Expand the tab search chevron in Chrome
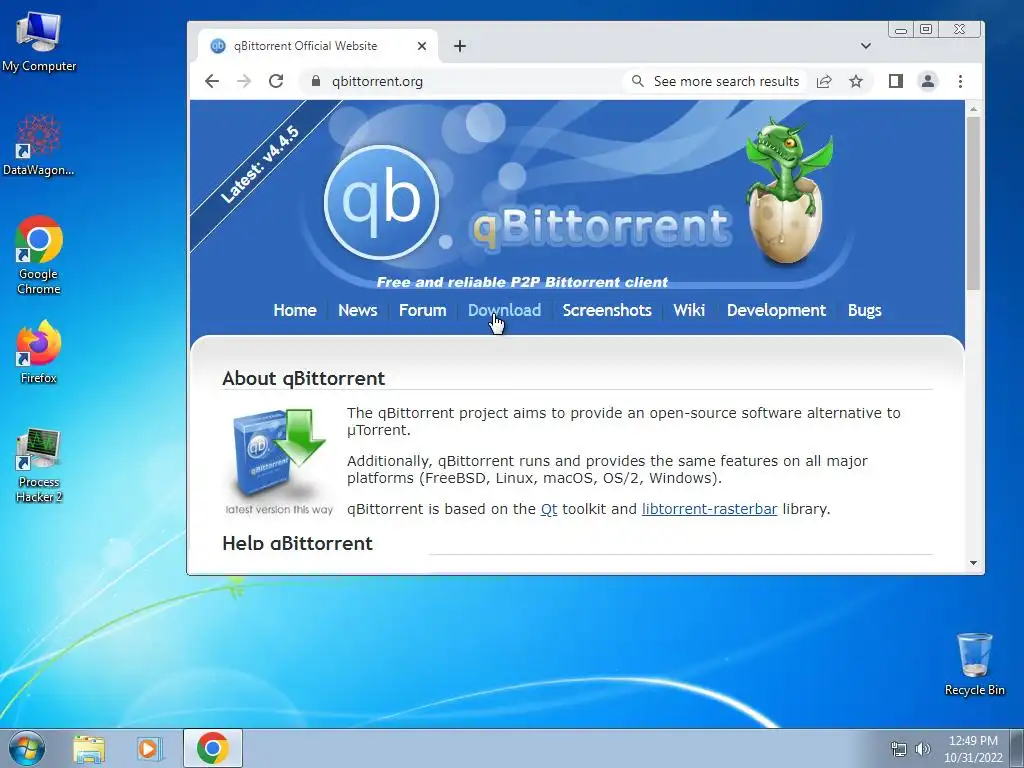The width and height of the screenshot is (1024, 768). tap(865, 46)
